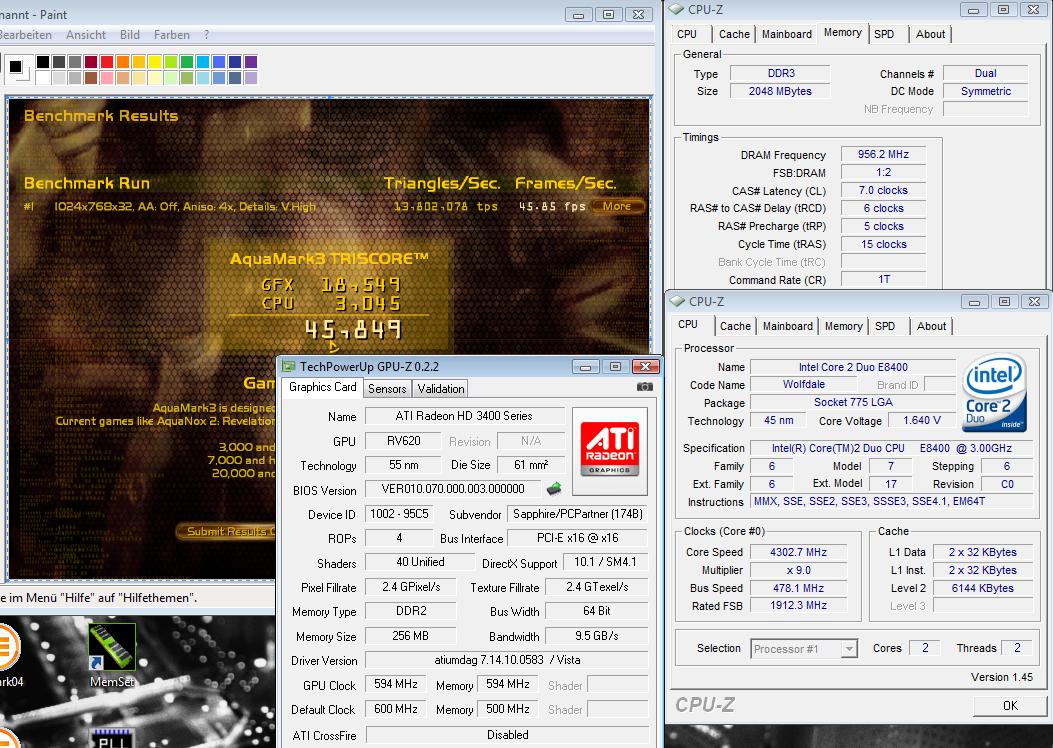1053x748 pixels.
Task: Click GPU-Z title bar application icon
Action: [x=289, y=367]
